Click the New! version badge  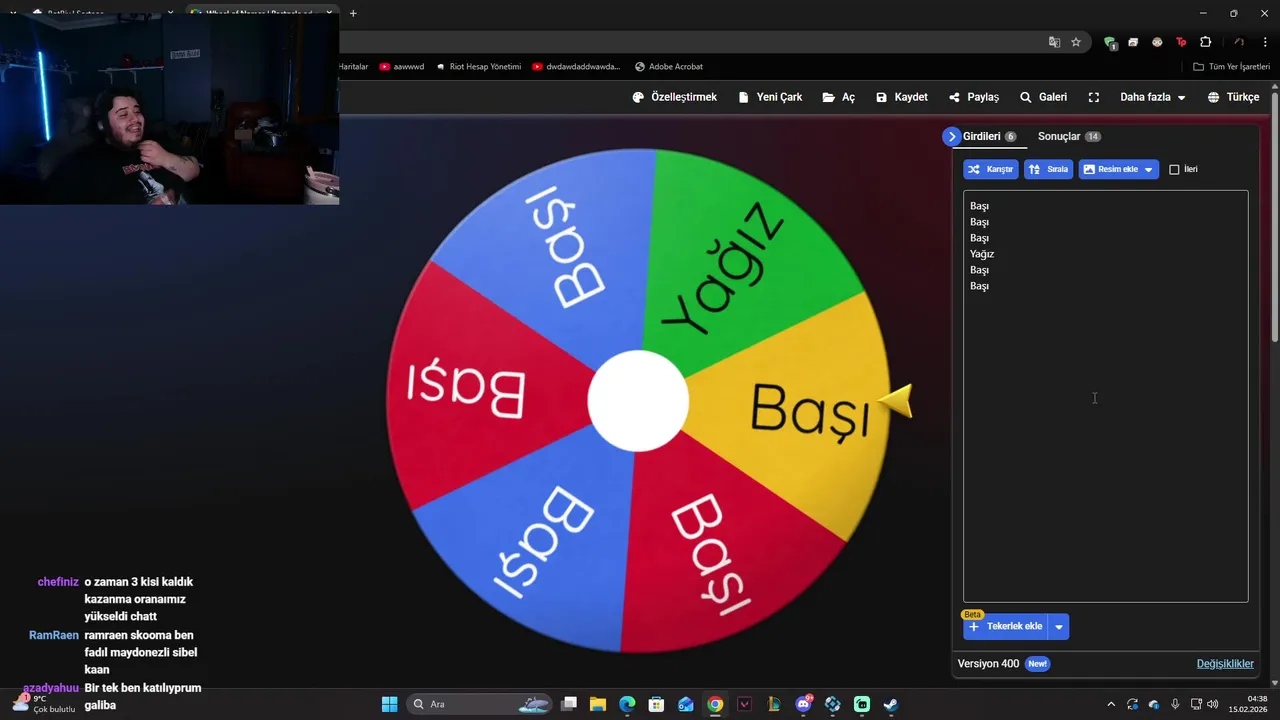click(1038, 664)
